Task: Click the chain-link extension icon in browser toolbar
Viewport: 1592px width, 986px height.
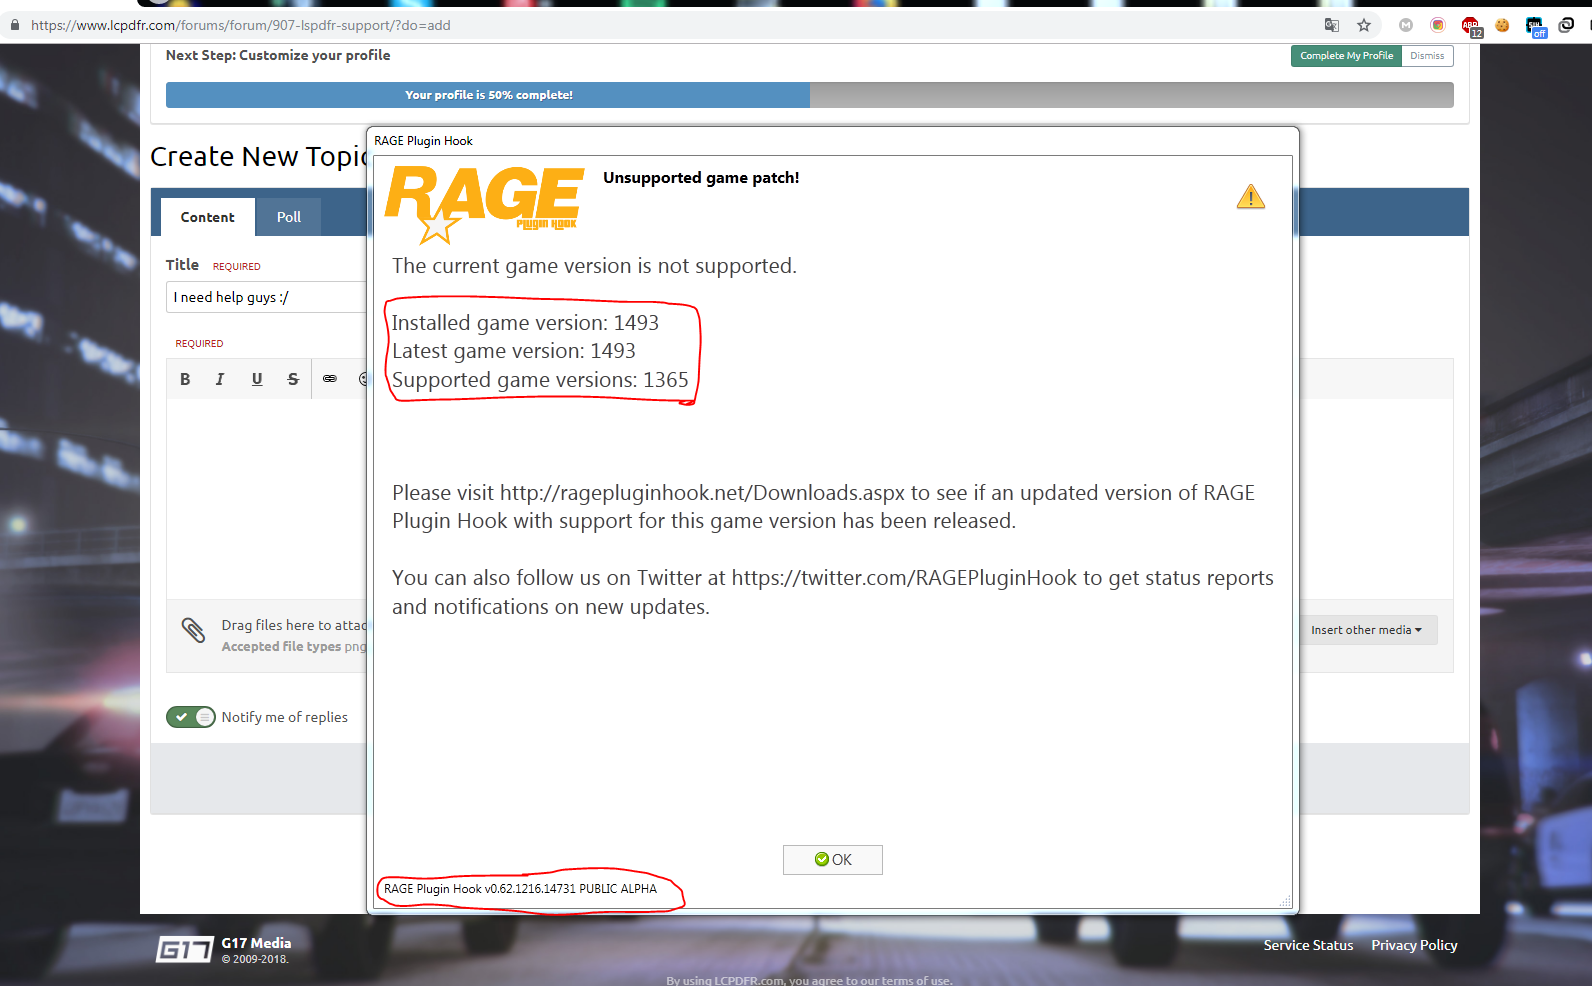Action: point(1566,25)
